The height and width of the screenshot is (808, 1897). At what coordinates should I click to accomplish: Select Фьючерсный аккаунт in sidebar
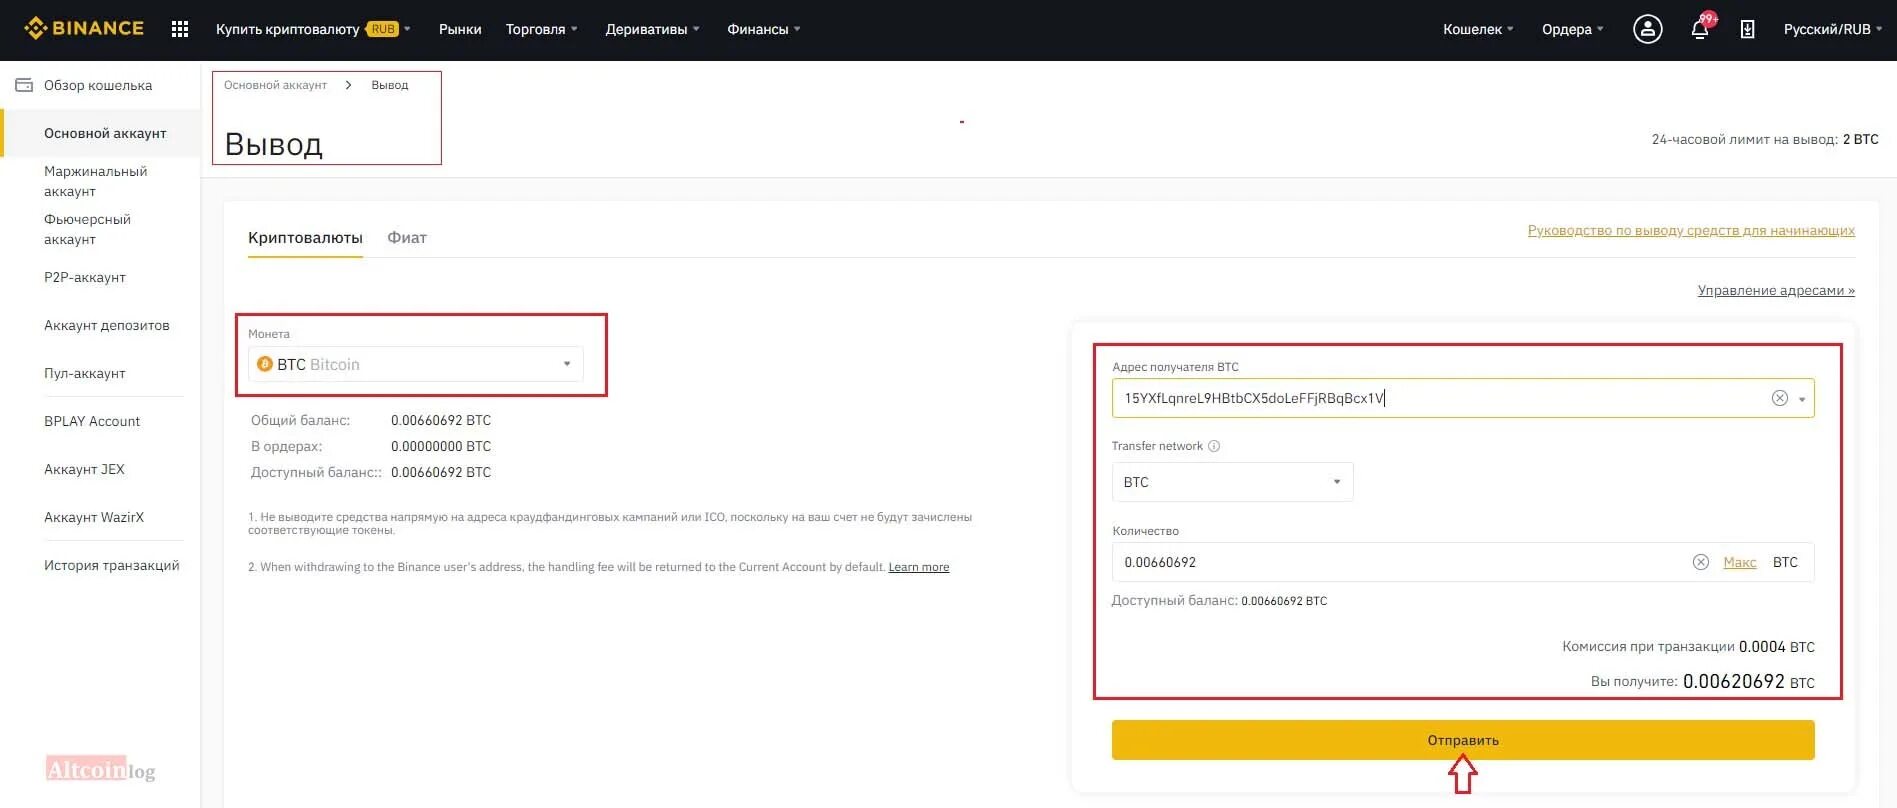pos(87,229)
